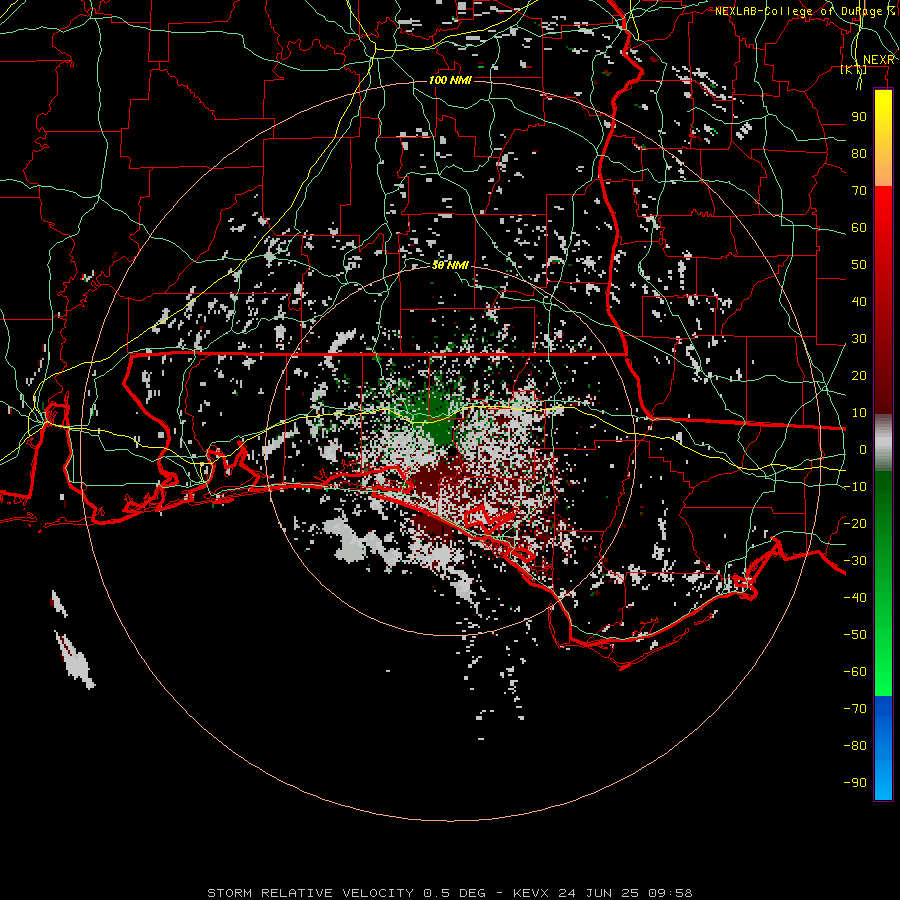Click the 50 NMI range ring label
900x900 pixels.
(450, 265)
